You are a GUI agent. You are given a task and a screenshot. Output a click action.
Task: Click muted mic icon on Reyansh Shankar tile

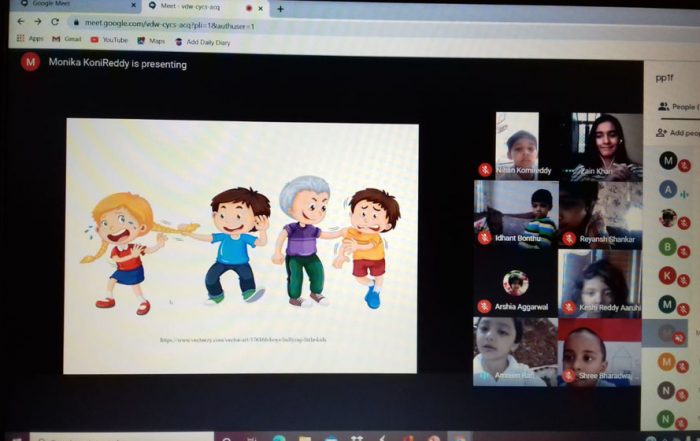click(569, 238)
